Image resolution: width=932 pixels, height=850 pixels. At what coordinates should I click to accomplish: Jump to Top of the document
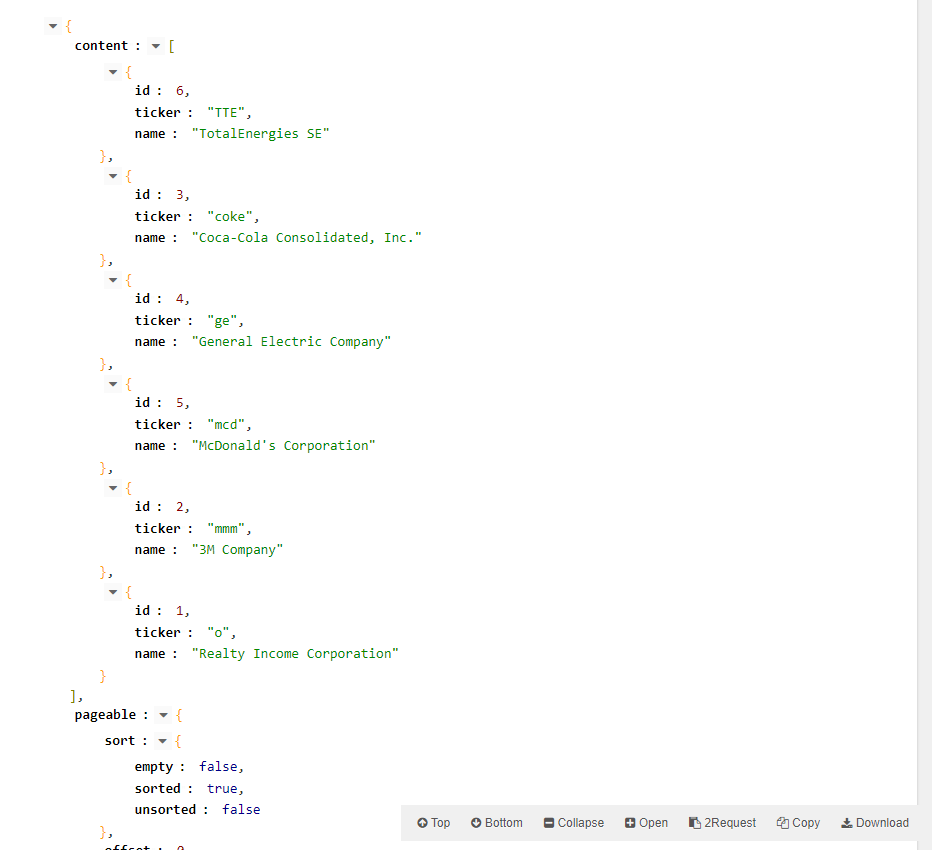coord(433,823)
